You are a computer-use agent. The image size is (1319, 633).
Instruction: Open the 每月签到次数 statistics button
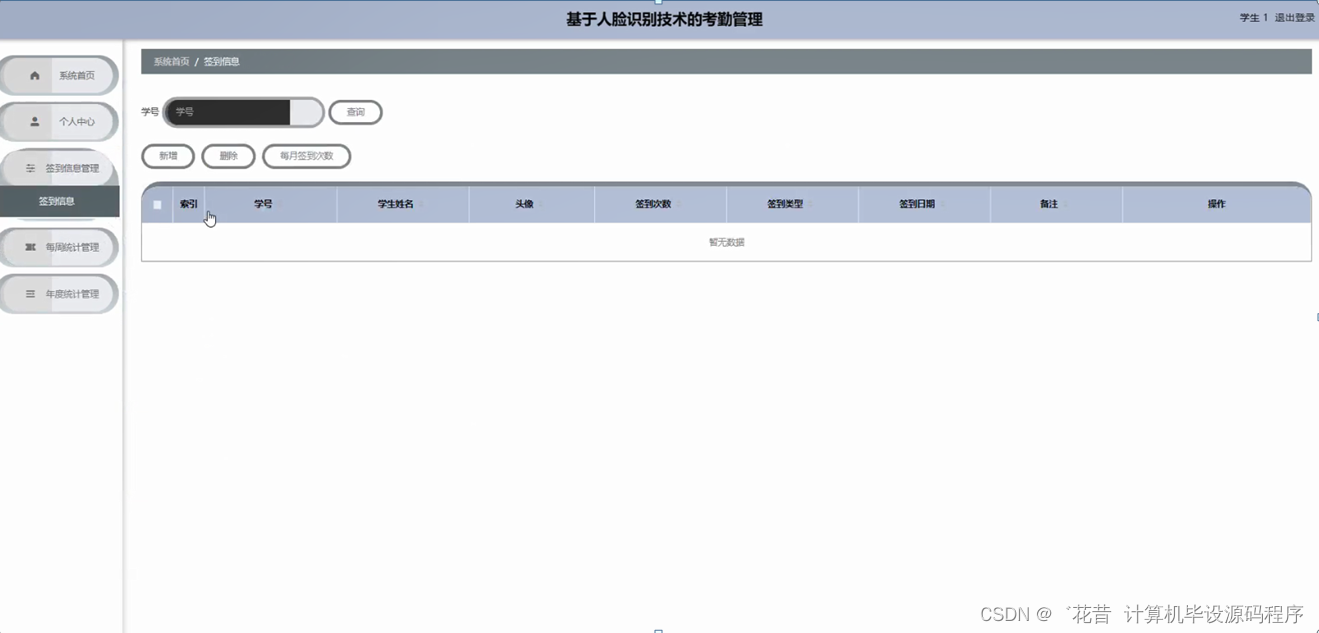(x=306, y=156)
